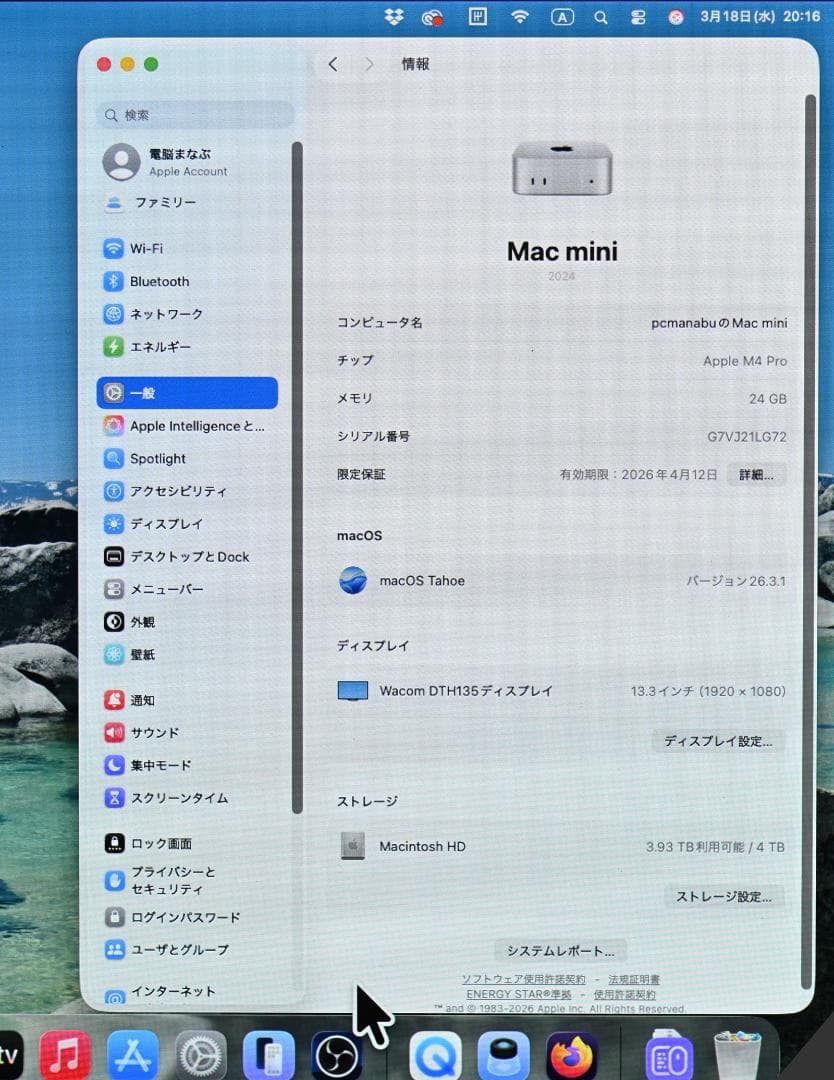
Task: Select Bluetooth in the sidebar
Action: point(158,282)
